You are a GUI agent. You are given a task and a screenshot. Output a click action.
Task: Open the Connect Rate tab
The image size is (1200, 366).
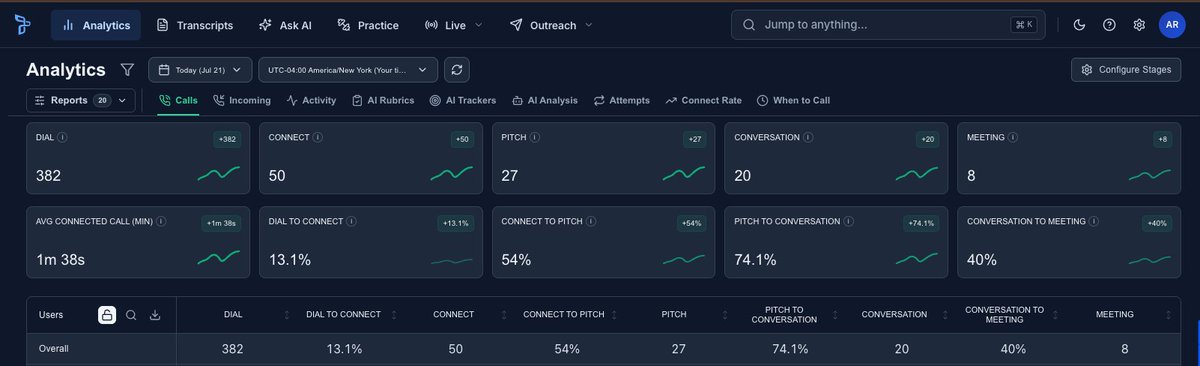(703, 100)
